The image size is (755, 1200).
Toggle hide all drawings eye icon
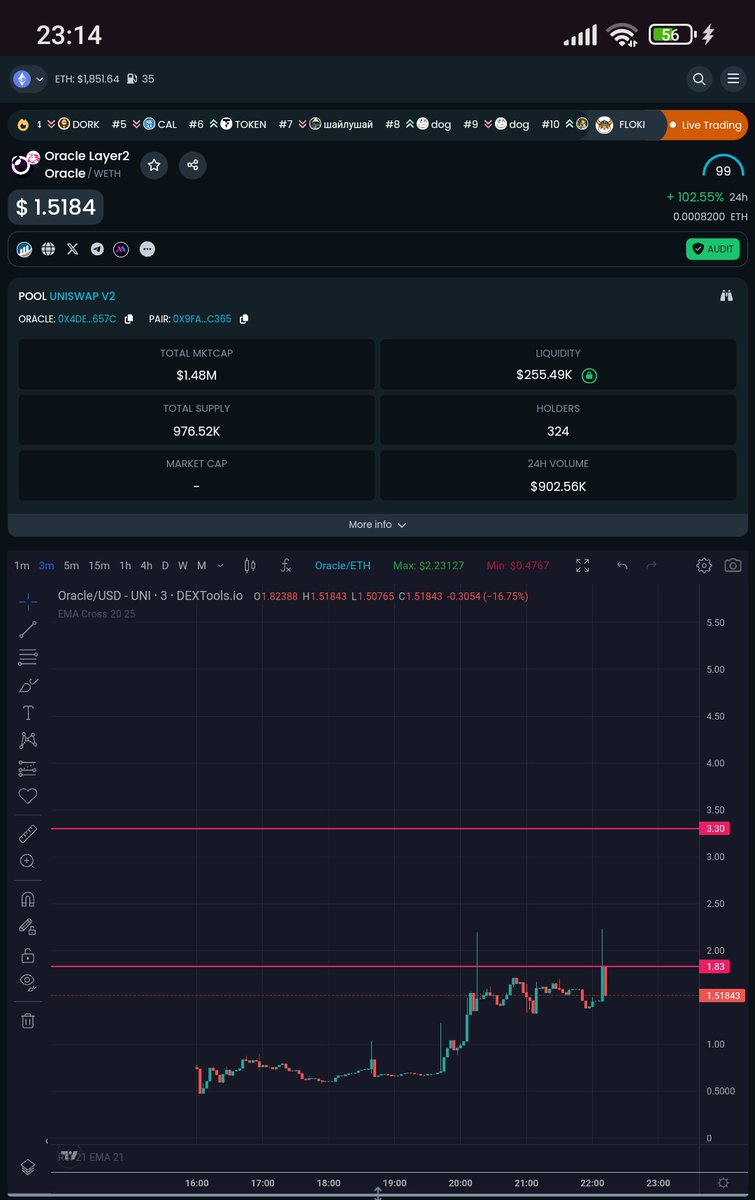(28, 982)
